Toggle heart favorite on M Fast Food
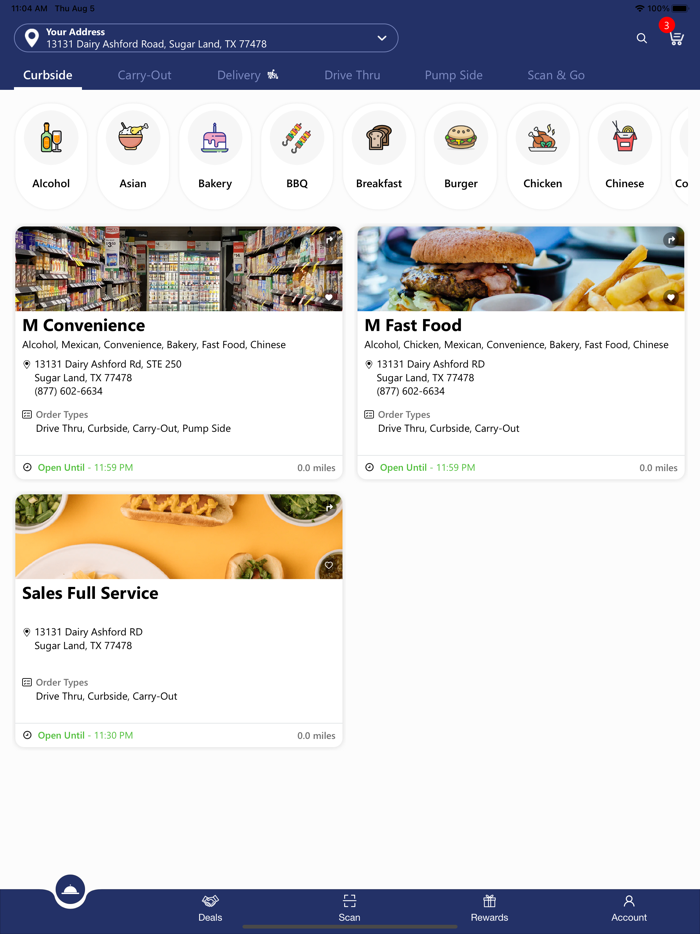Screen dimensions: 700x934 coord(671,297)
